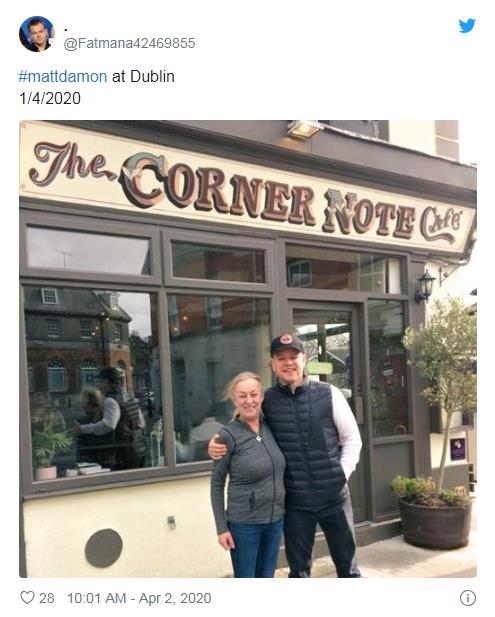Click the woman in the grey hoodie
The image size is (495, 617).
pos(248,474)
